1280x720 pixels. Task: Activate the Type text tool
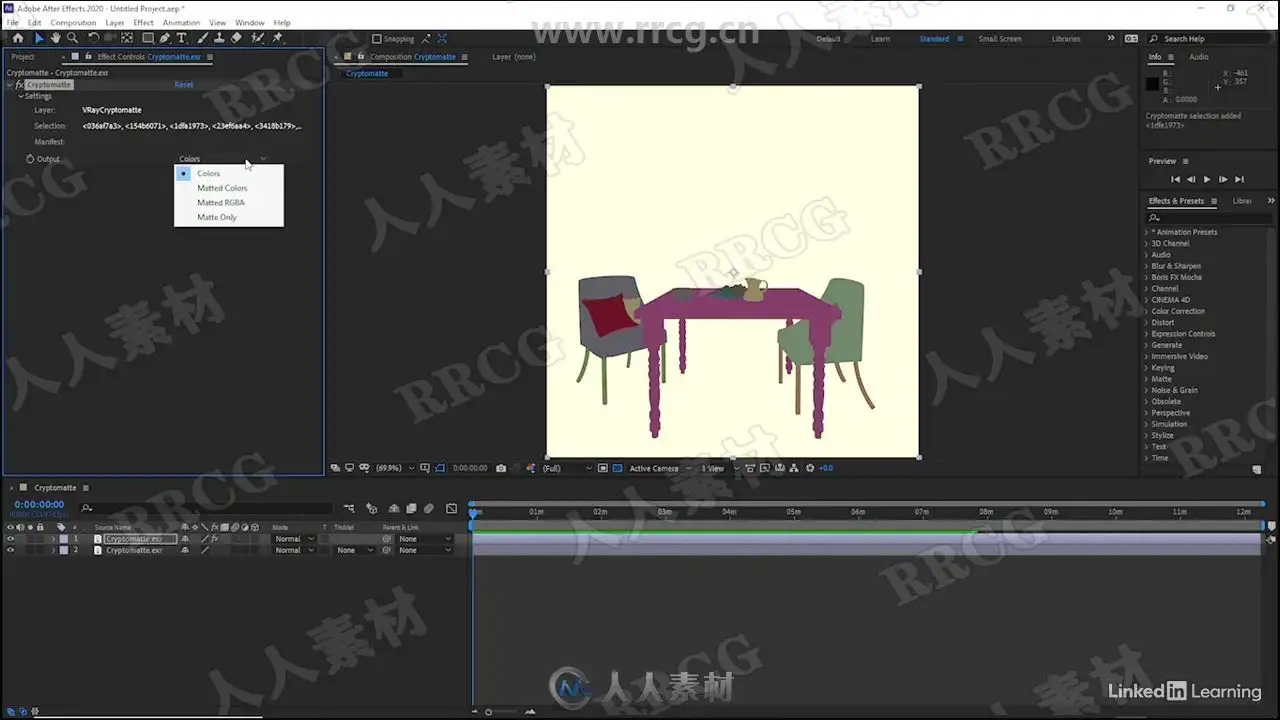tap(181, 38)
